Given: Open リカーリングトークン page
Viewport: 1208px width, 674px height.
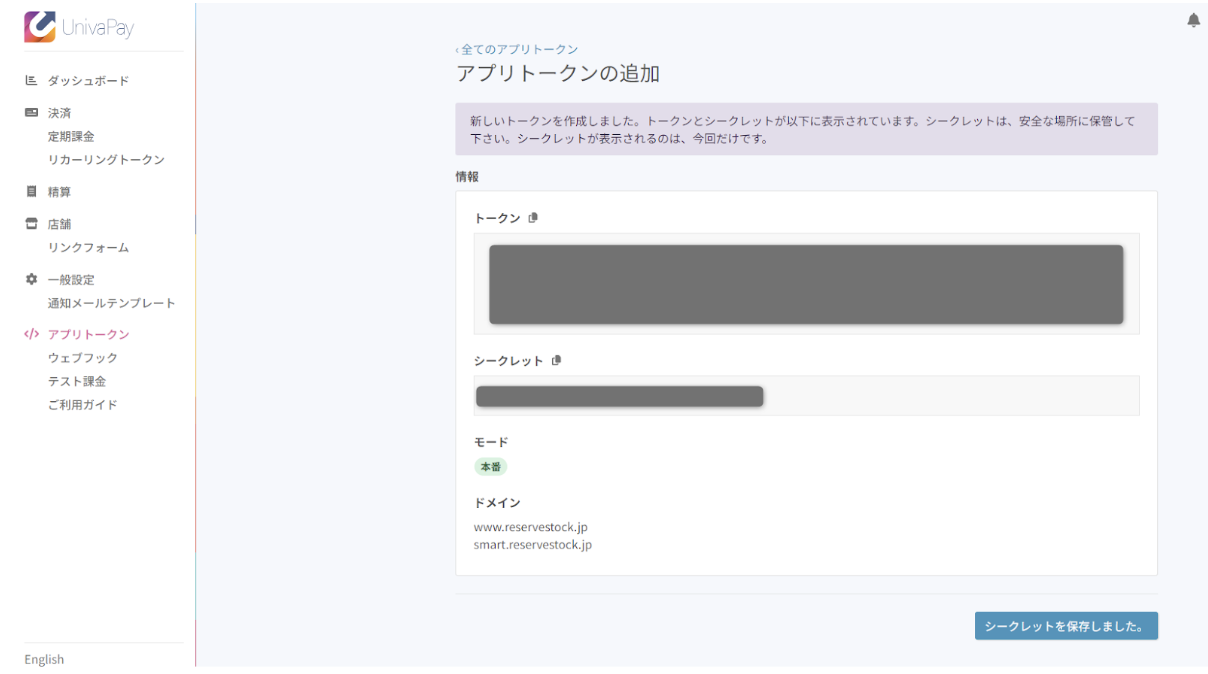Looking at the screenshot, I should pyautogui.click(x=106, y=160).
